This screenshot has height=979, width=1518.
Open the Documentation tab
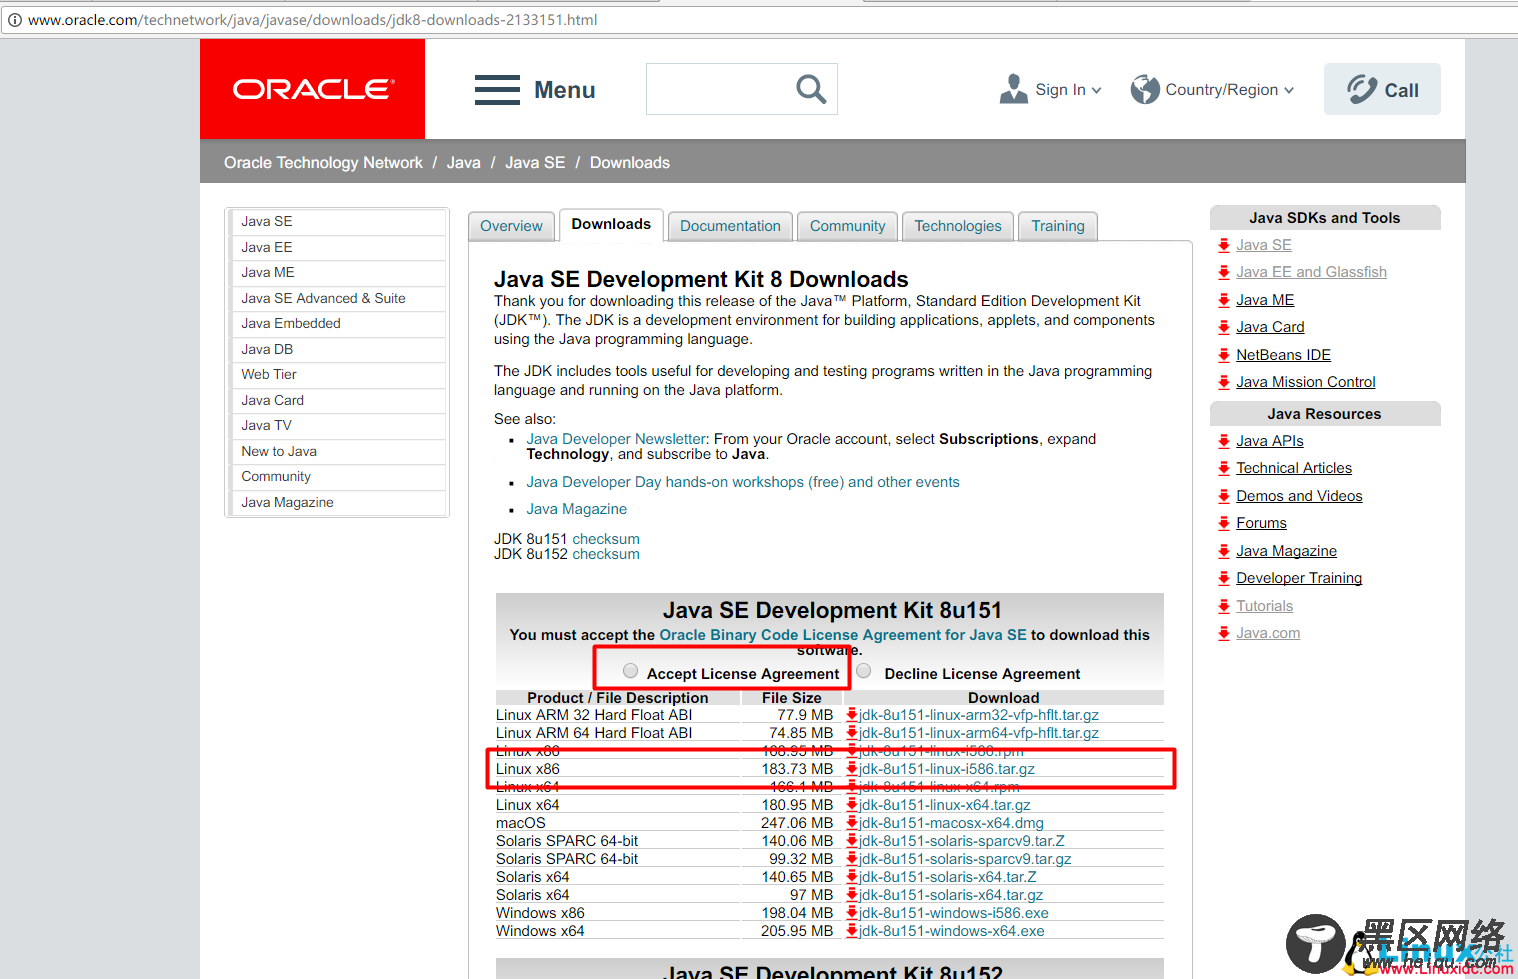tap(730, 226)
